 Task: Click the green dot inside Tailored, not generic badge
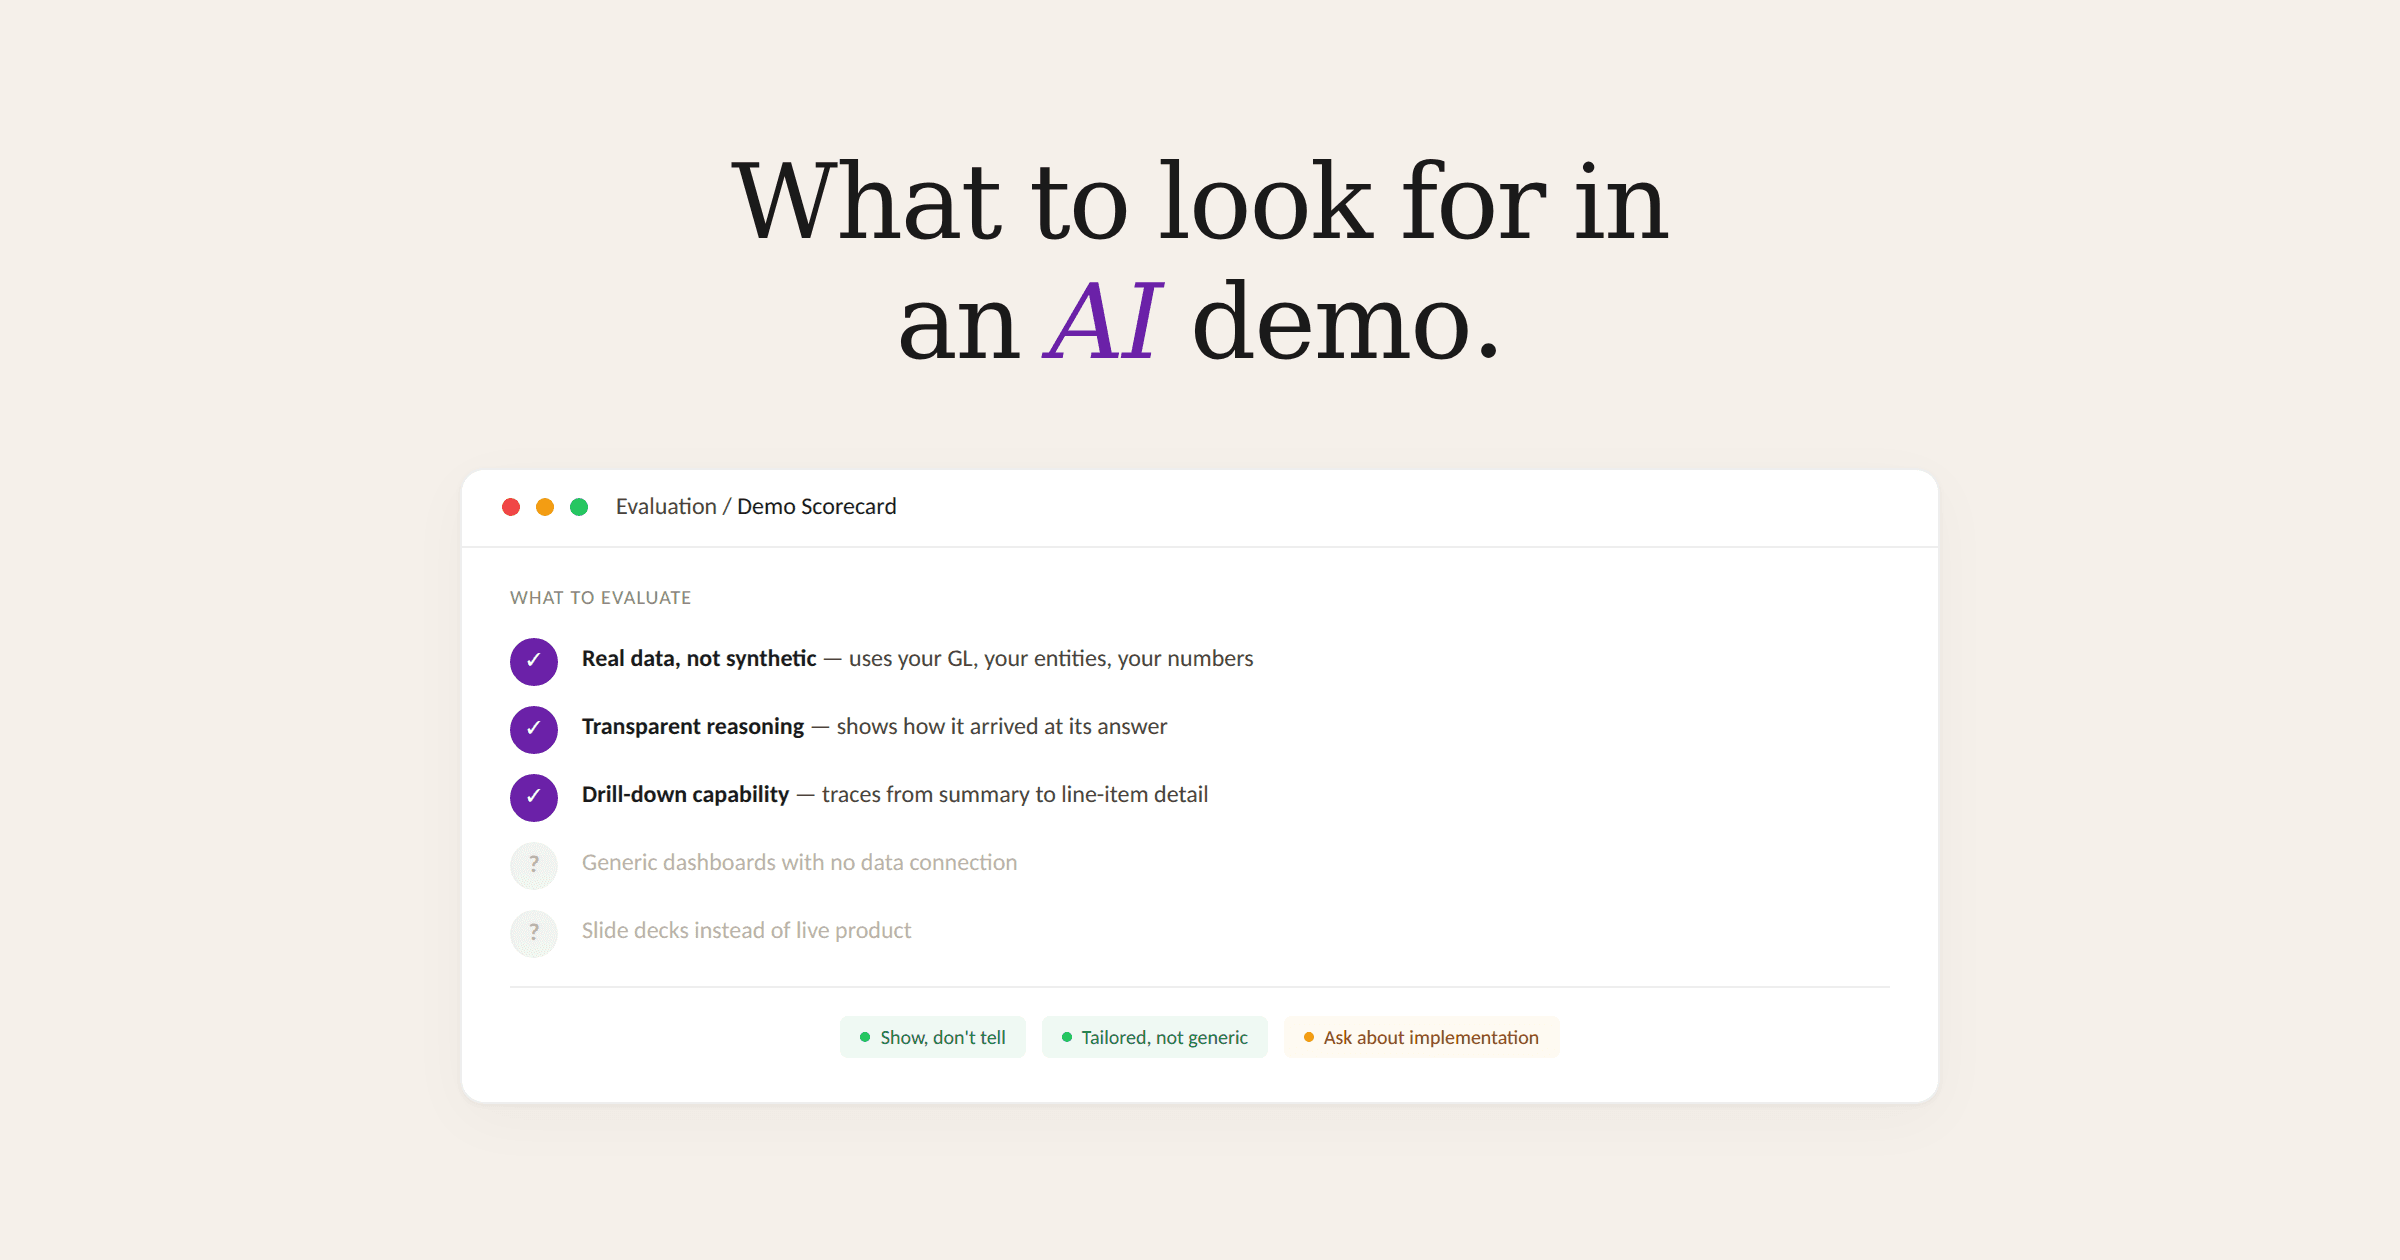click(1066, 1037)
